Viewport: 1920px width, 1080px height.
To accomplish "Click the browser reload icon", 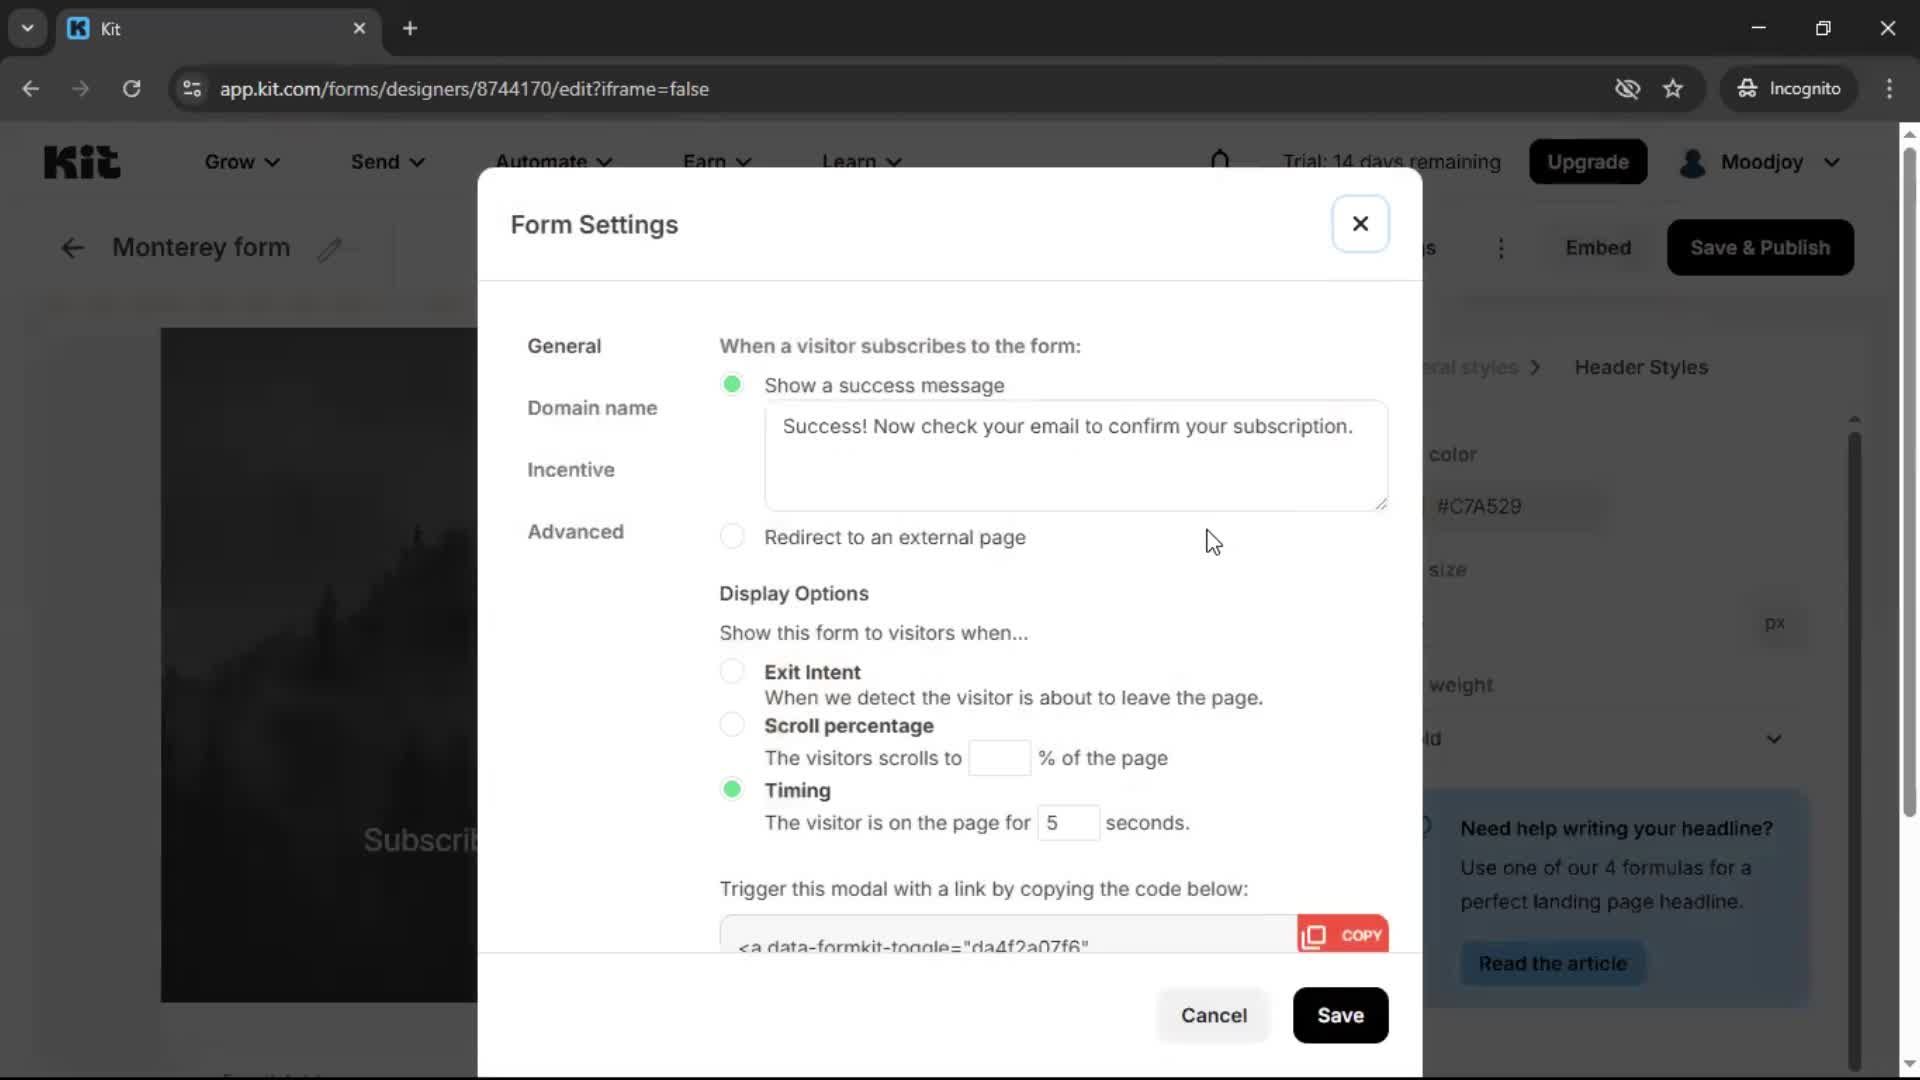I will [131, 88].
